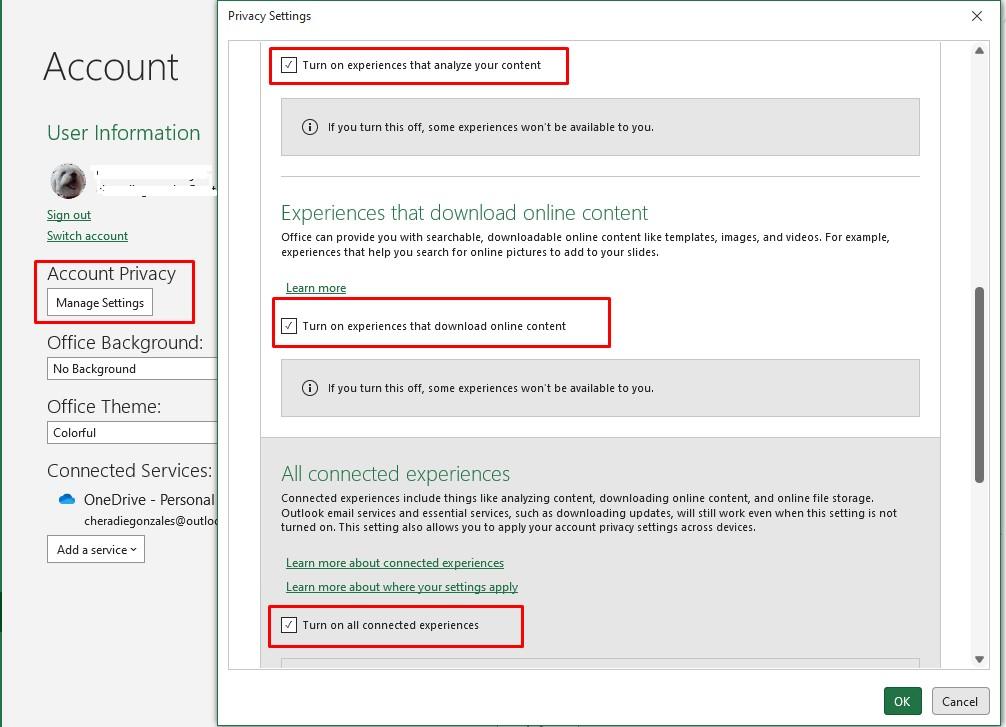Screen dimensions: 1006x727
Task: Uncheck experiences that analyze your content
Action: pyautogui.click(x=289, y=65)
